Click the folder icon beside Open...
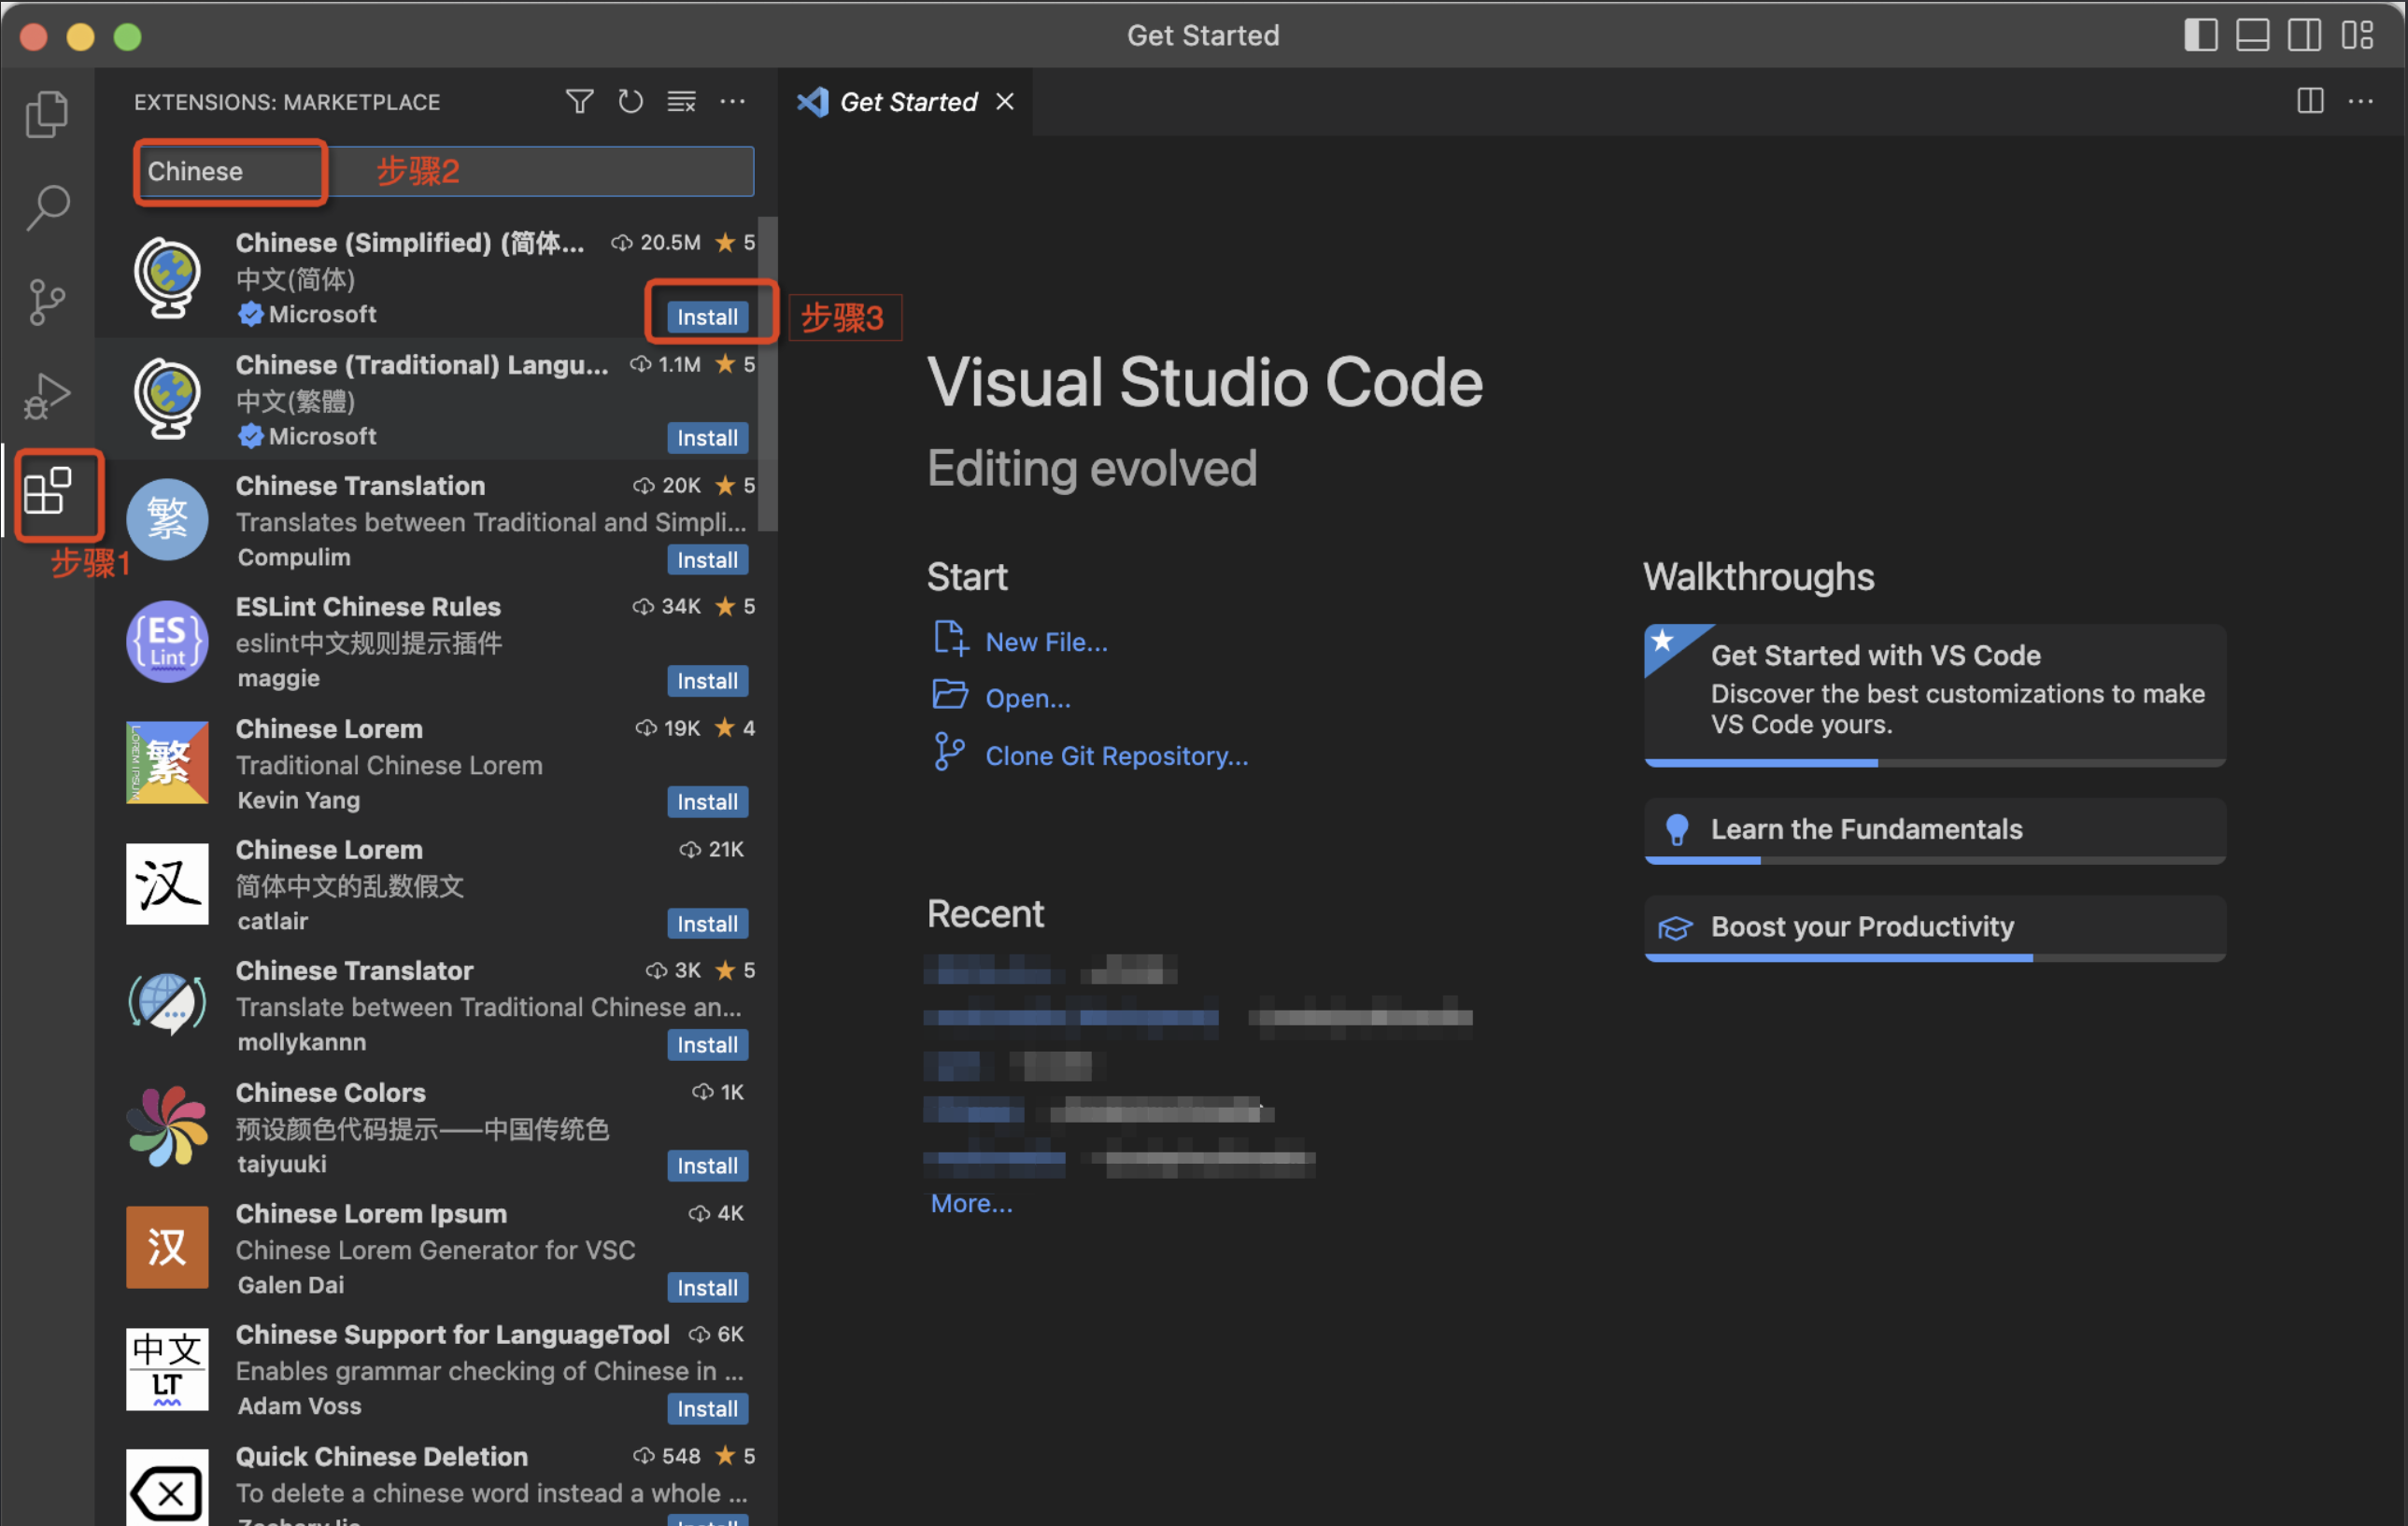Screen dimensions: 2408x1526 click(950, 694)
